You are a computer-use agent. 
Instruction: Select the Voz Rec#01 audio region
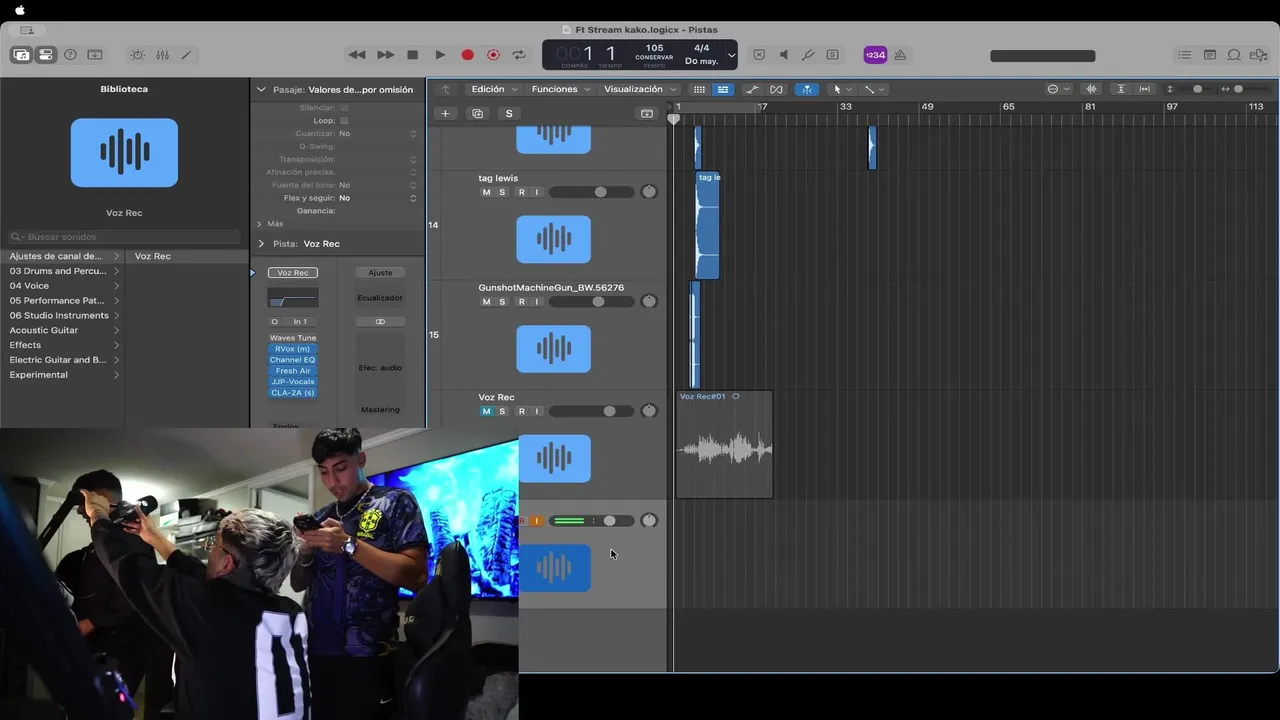(x=724, y=445)
